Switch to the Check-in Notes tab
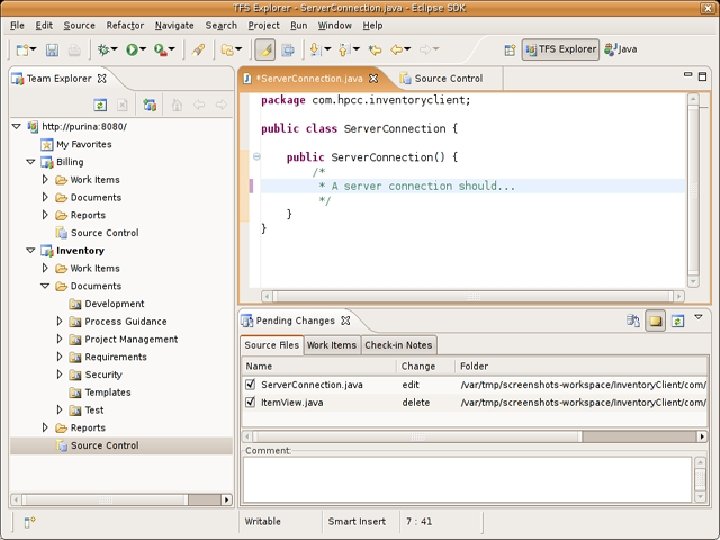 (398, 345)
